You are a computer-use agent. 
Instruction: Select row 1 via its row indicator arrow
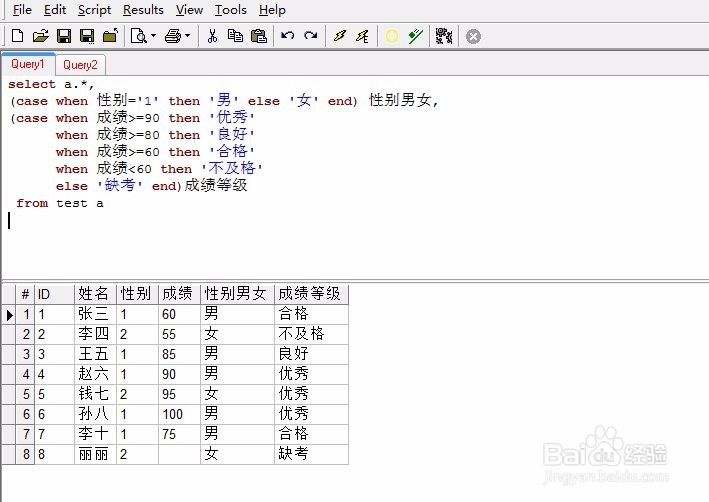pos(9,314)
